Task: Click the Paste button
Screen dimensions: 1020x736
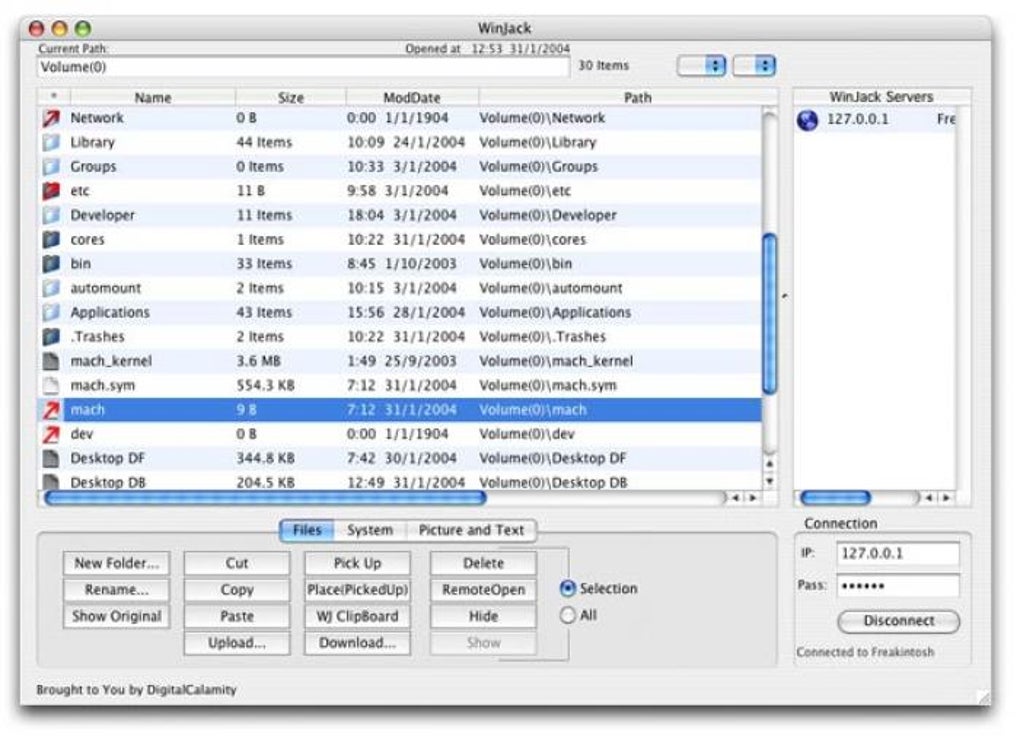Action: (x=237, y=616)
